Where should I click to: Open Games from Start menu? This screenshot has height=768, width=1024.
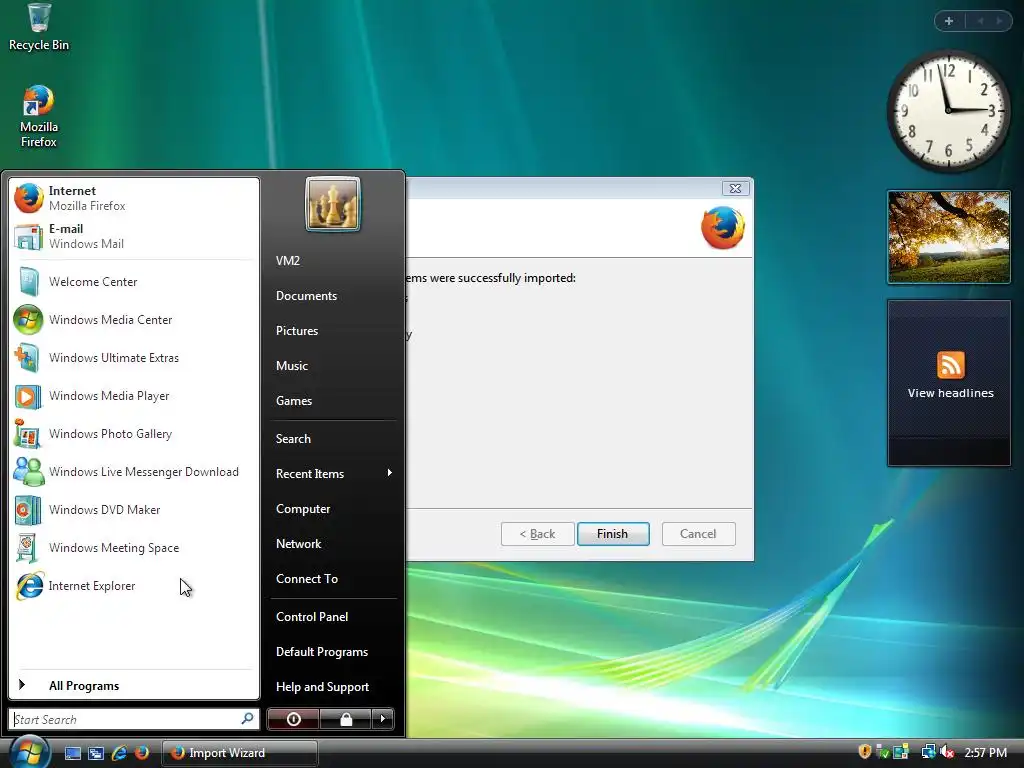click(x=333, y=401)
